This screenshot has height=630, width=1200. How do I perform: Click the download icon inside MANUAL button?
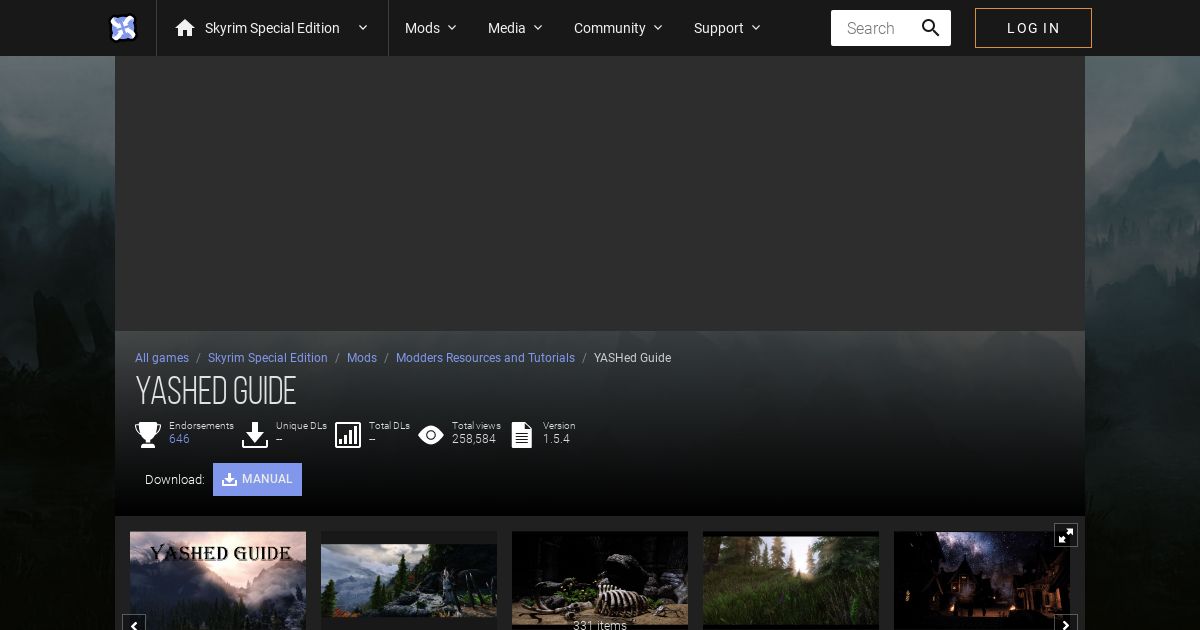pyautogui.click(x=229, y=479)
